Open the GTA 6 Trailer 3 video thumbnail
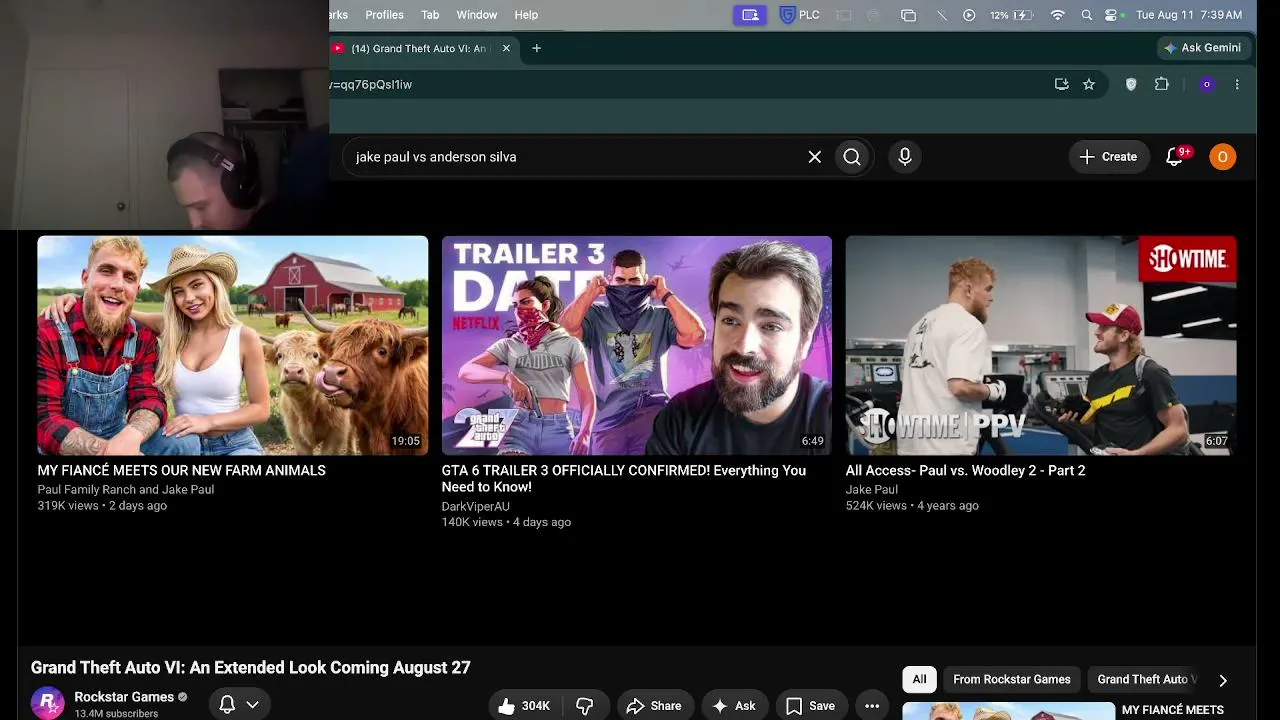This screenshot has height=720, width=1280. (x=637, y=346)
